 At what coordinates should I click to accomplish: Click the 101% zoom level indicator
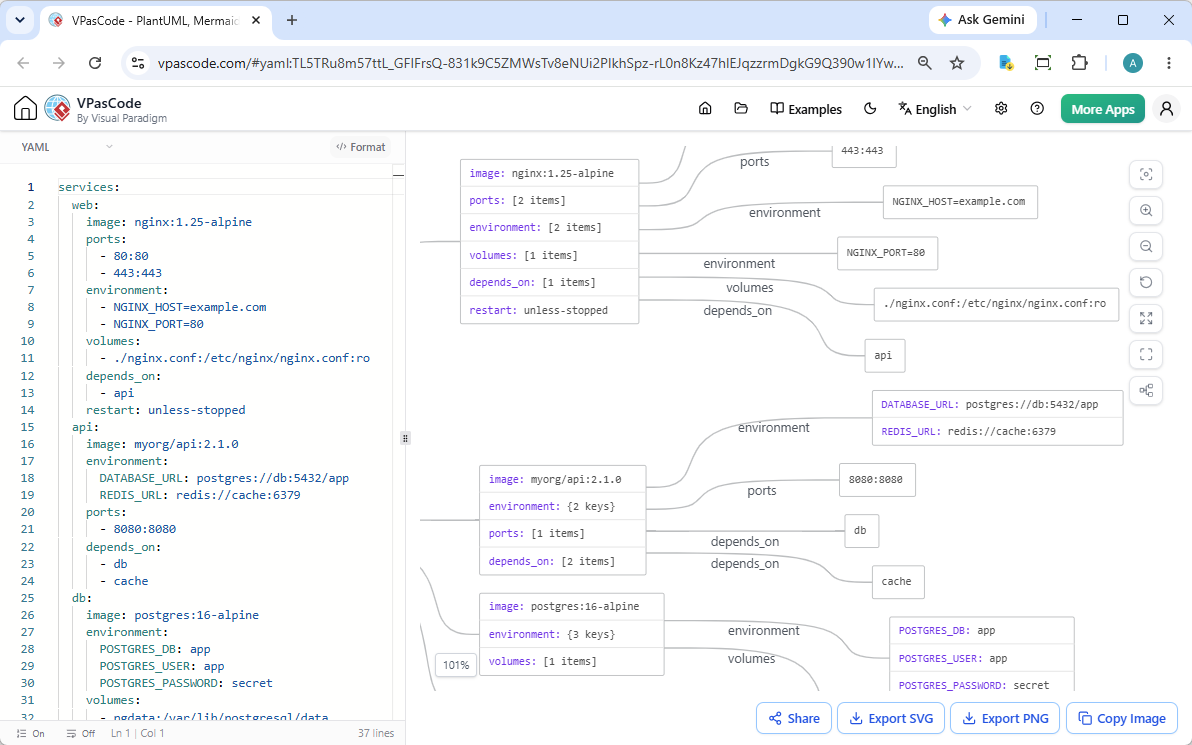click(456, 664)
